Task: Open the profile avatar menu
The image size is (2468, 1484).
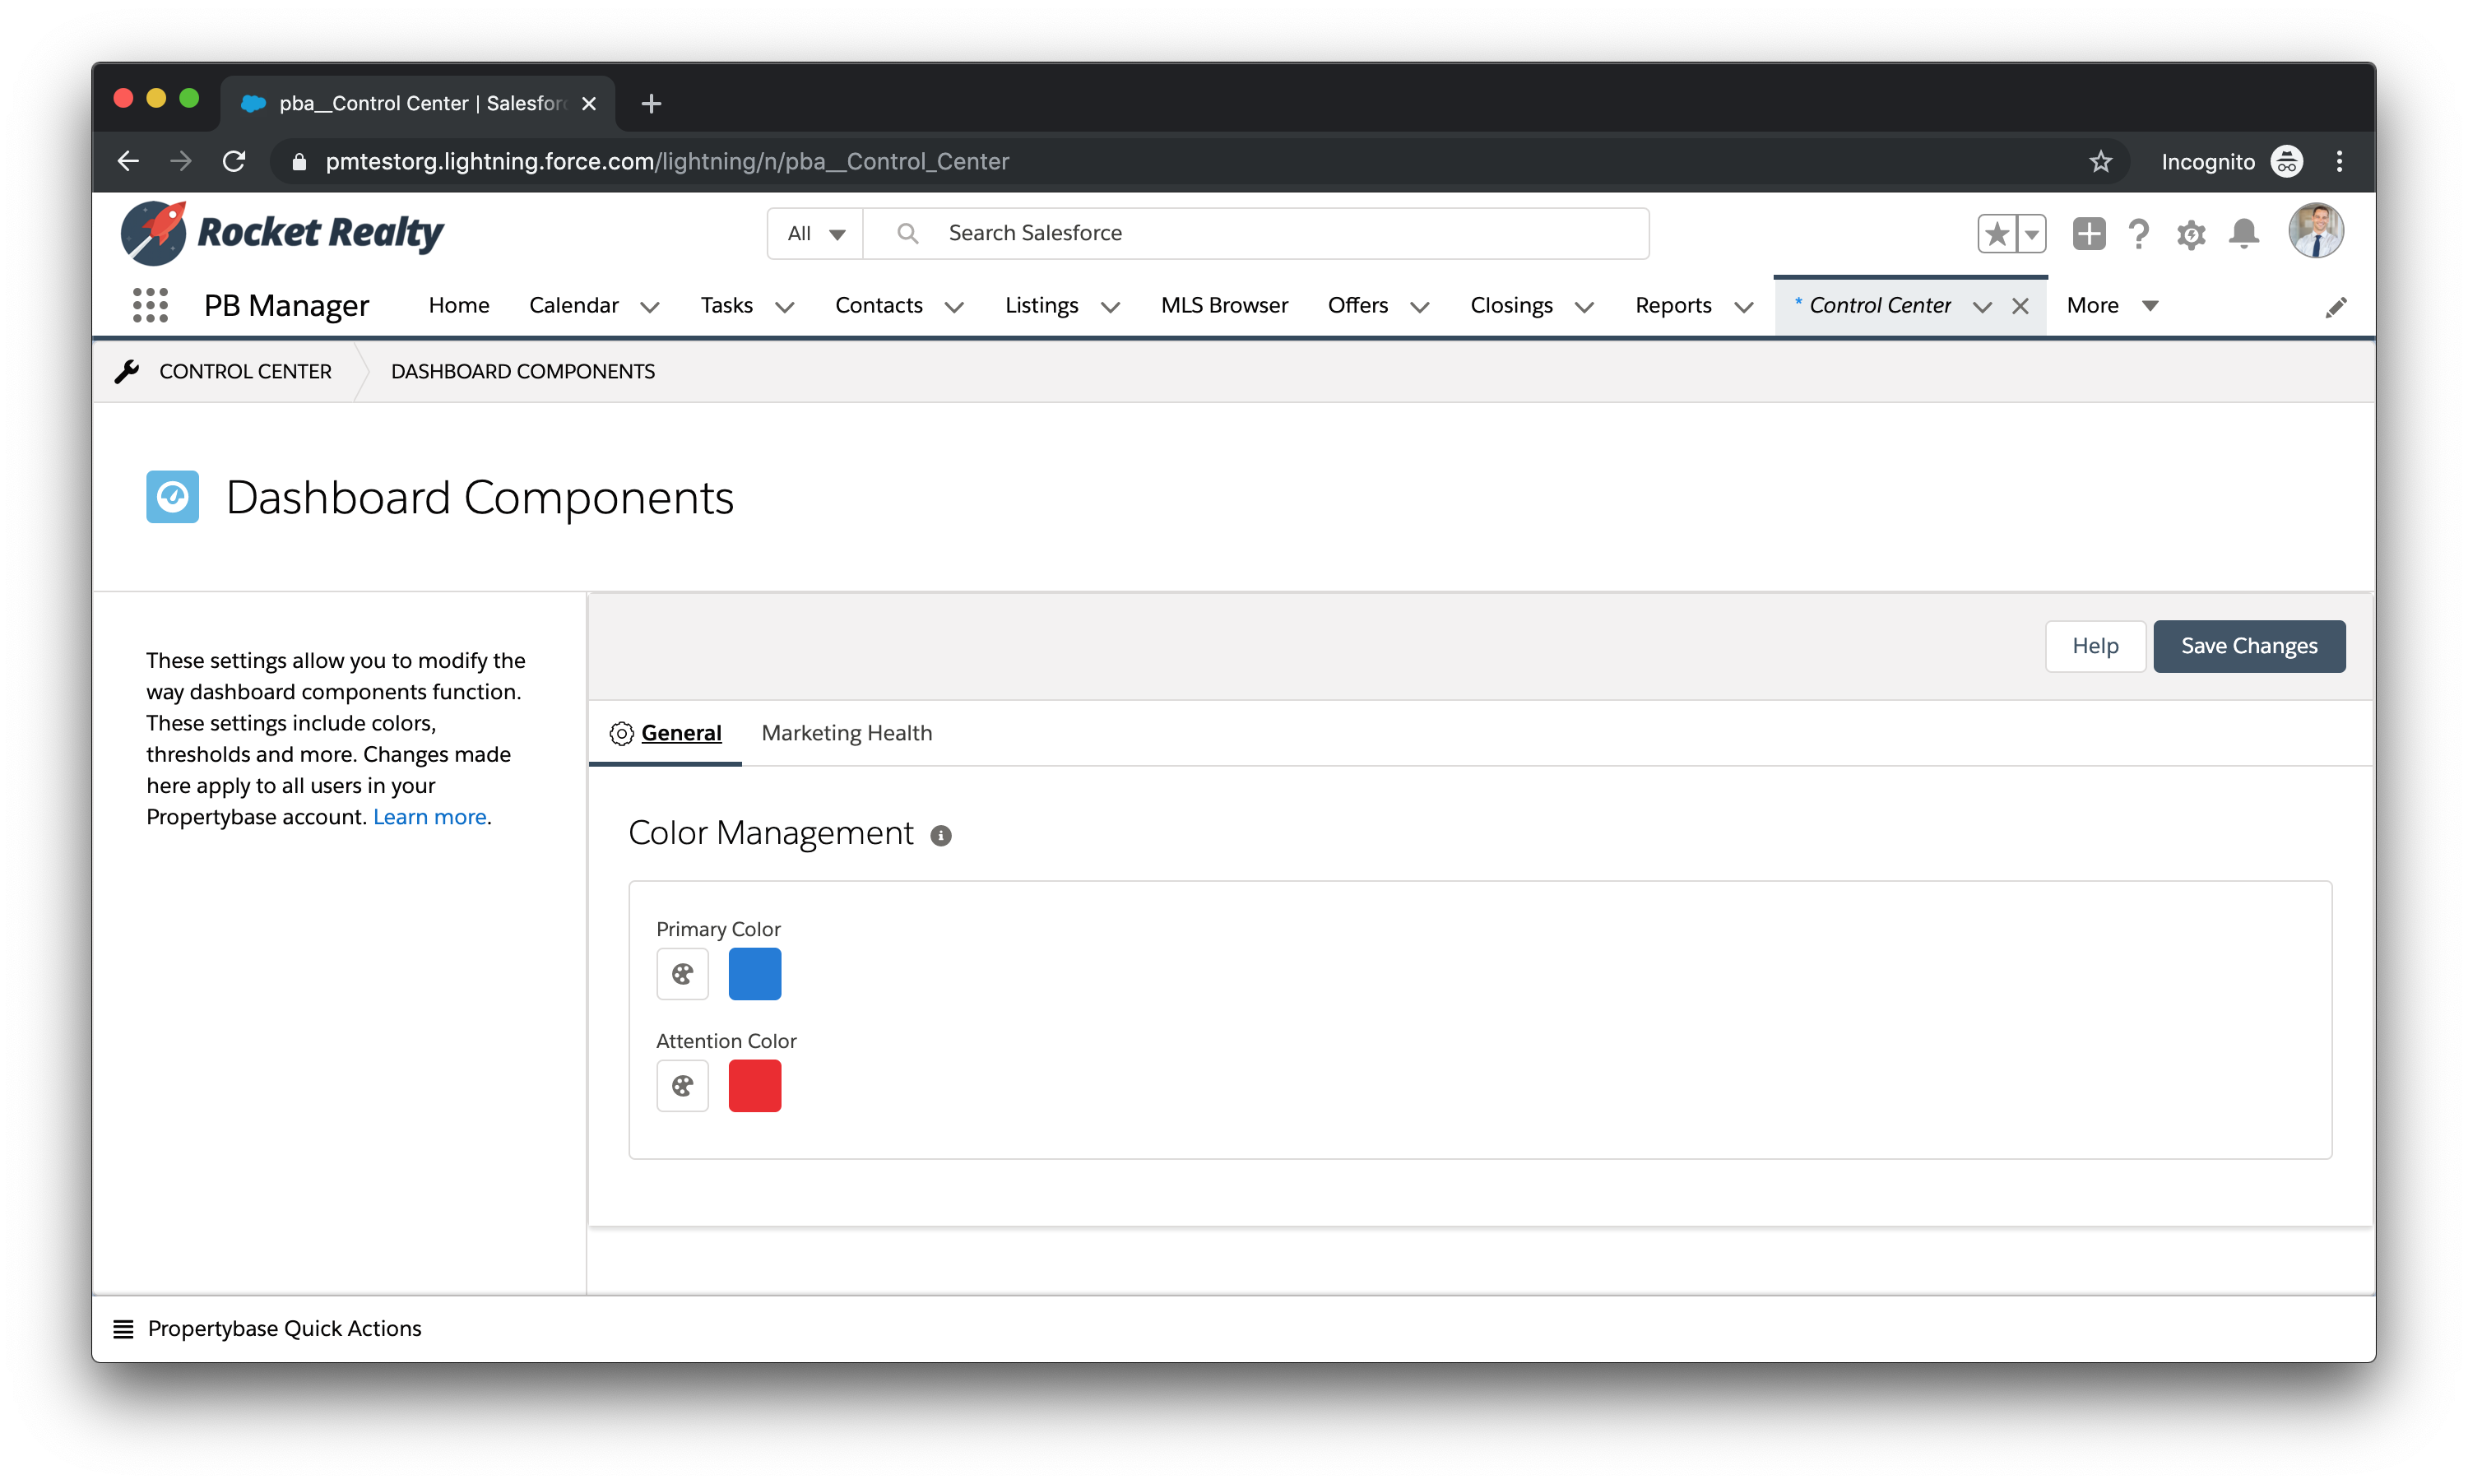Action: click(2317, 231)
